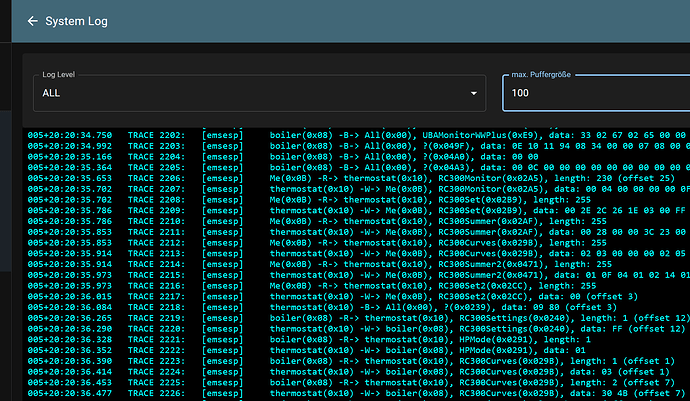Click the Log Level dropdown arrow
This screenshot has width=690, height=401.
click(x=473, y=93)
